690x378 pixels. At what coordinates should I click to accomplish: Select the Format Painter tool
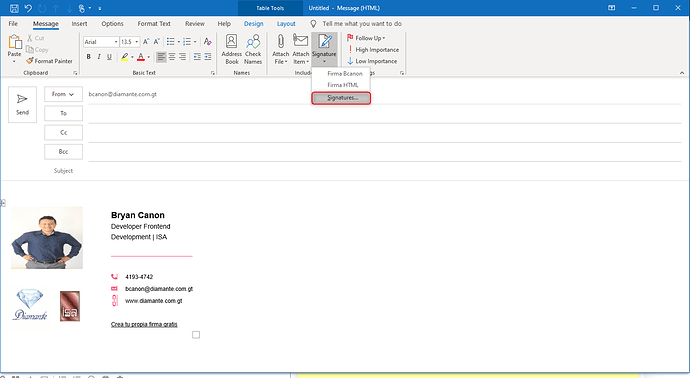(x=49, y=61)
